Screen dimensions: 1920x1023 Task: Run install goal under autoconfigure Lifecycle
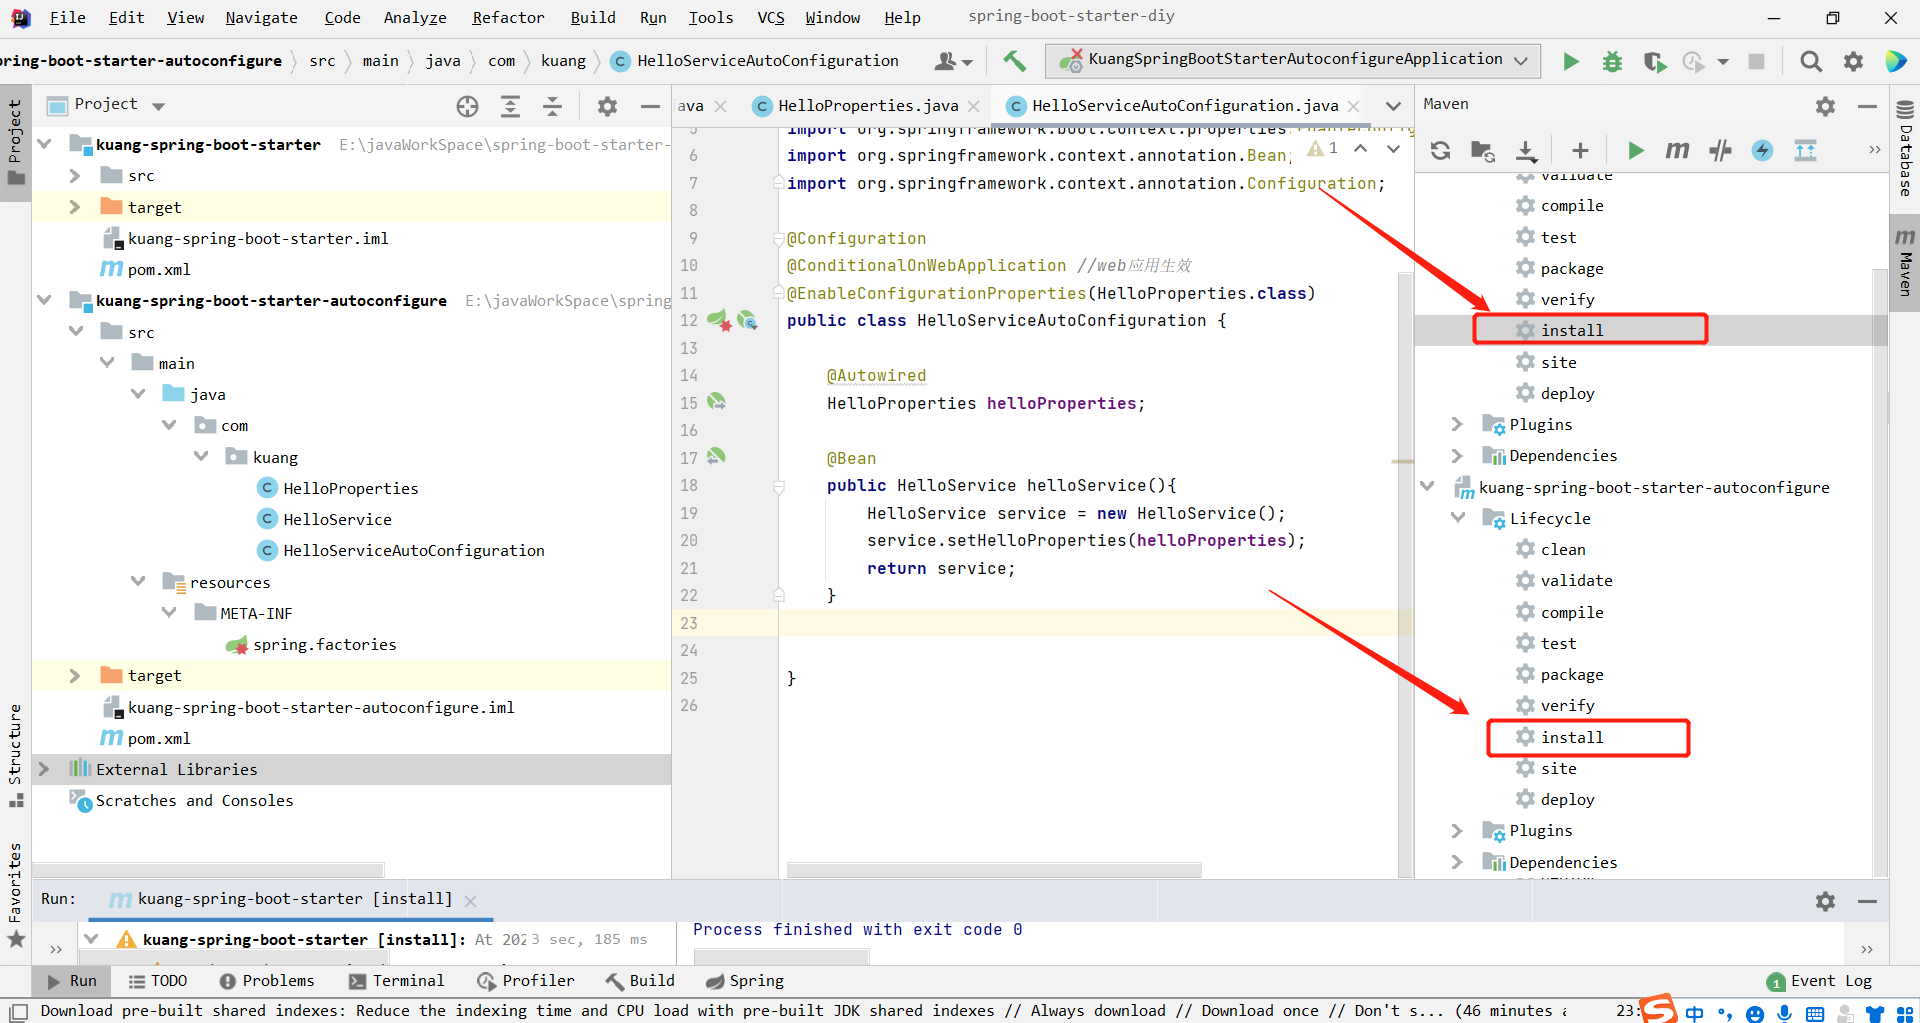coord(1572,737)
